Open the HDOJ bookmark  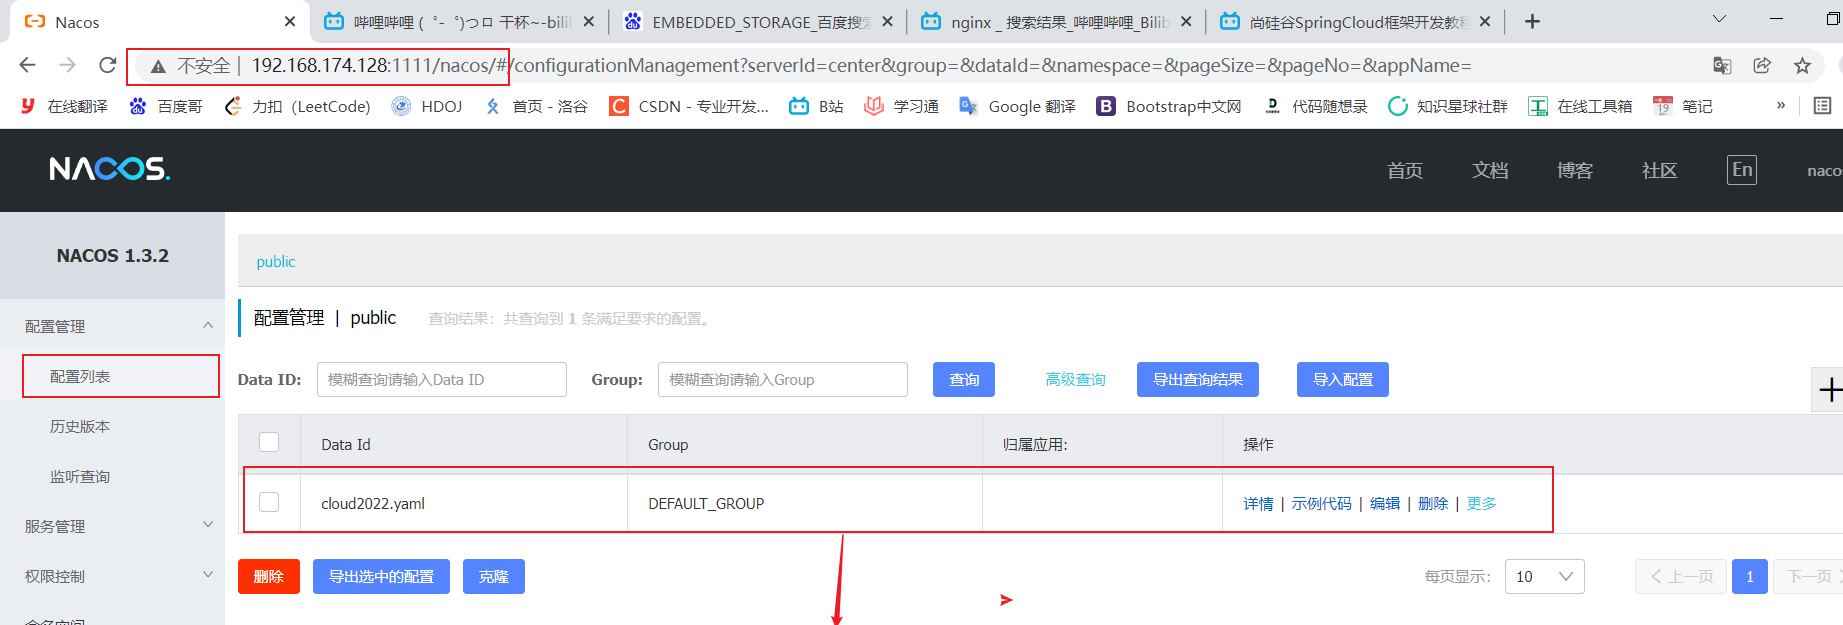tap(427, 106)
